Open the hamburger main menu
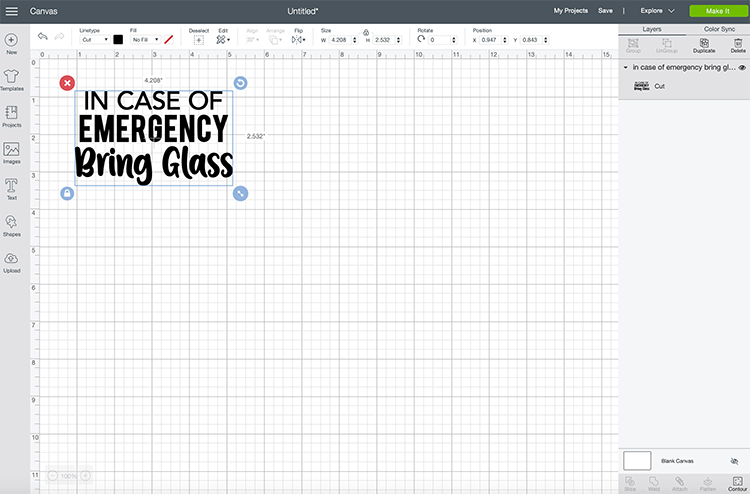Viewport: 750px width, 494px height. (11, 11)
